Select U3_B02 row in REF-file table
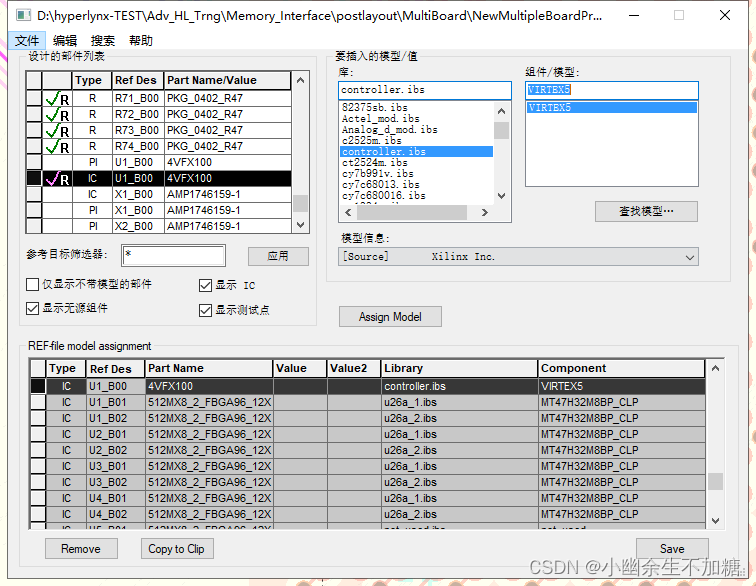 367,482
